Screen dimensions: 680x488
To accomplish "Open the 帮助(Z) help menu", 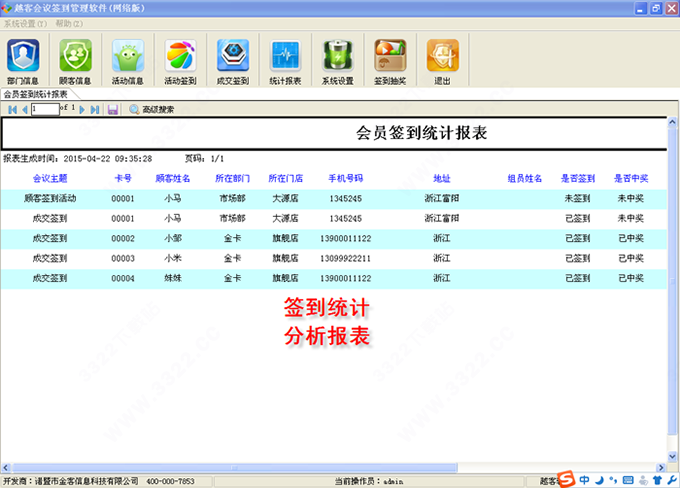I will pyautogui.click(x=70, y=22).
